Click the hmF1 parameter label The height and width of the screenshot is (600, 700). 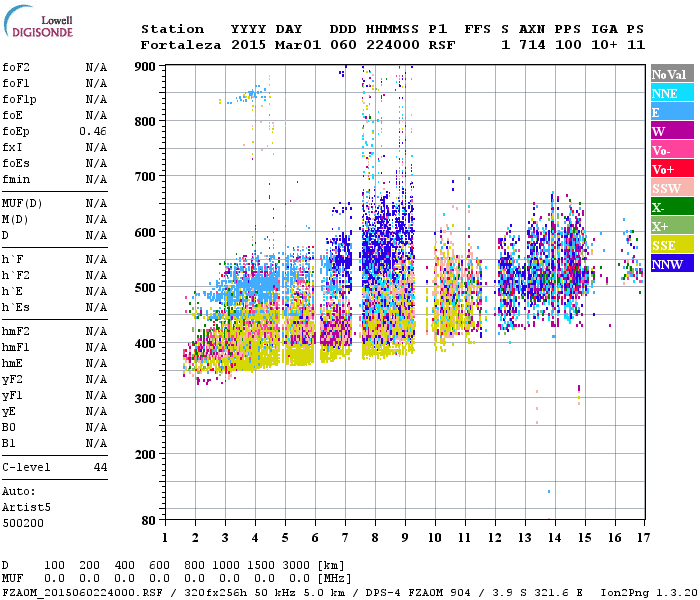[16, 347]
